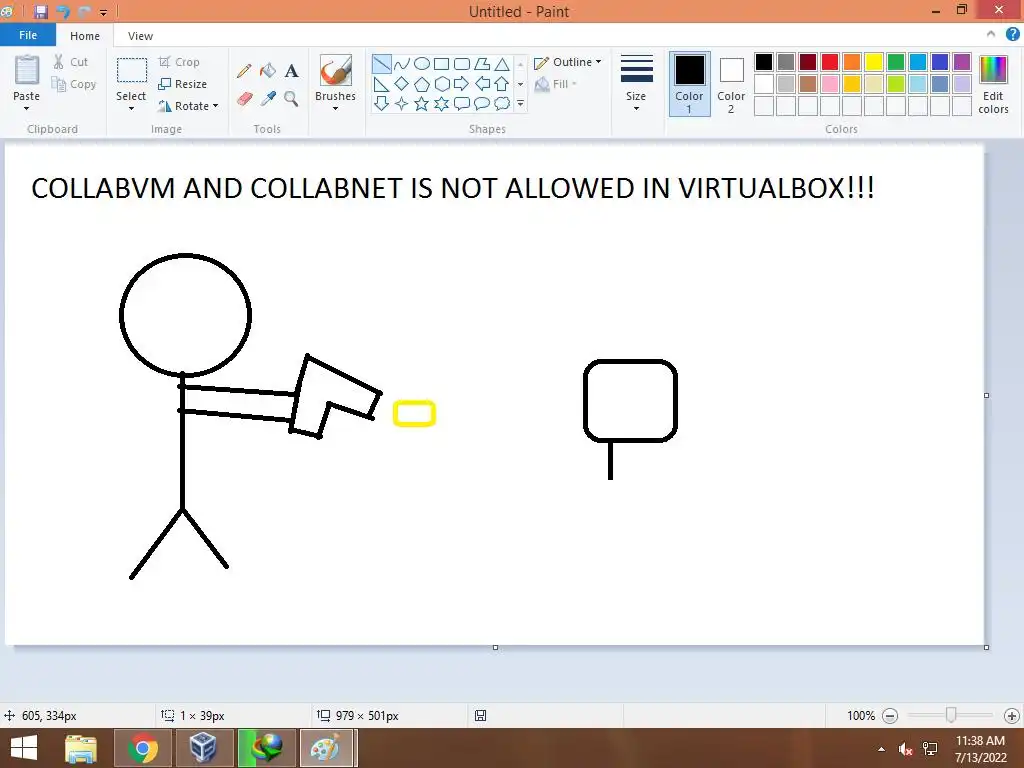Collapse the ribbon with chevron
The image size is (1024, 768).
tap(991, 35)
